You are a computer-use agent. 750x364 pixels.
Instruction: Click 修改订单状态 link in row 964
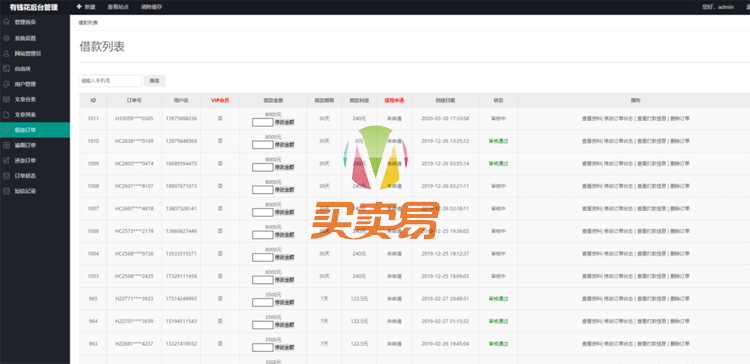618,321
